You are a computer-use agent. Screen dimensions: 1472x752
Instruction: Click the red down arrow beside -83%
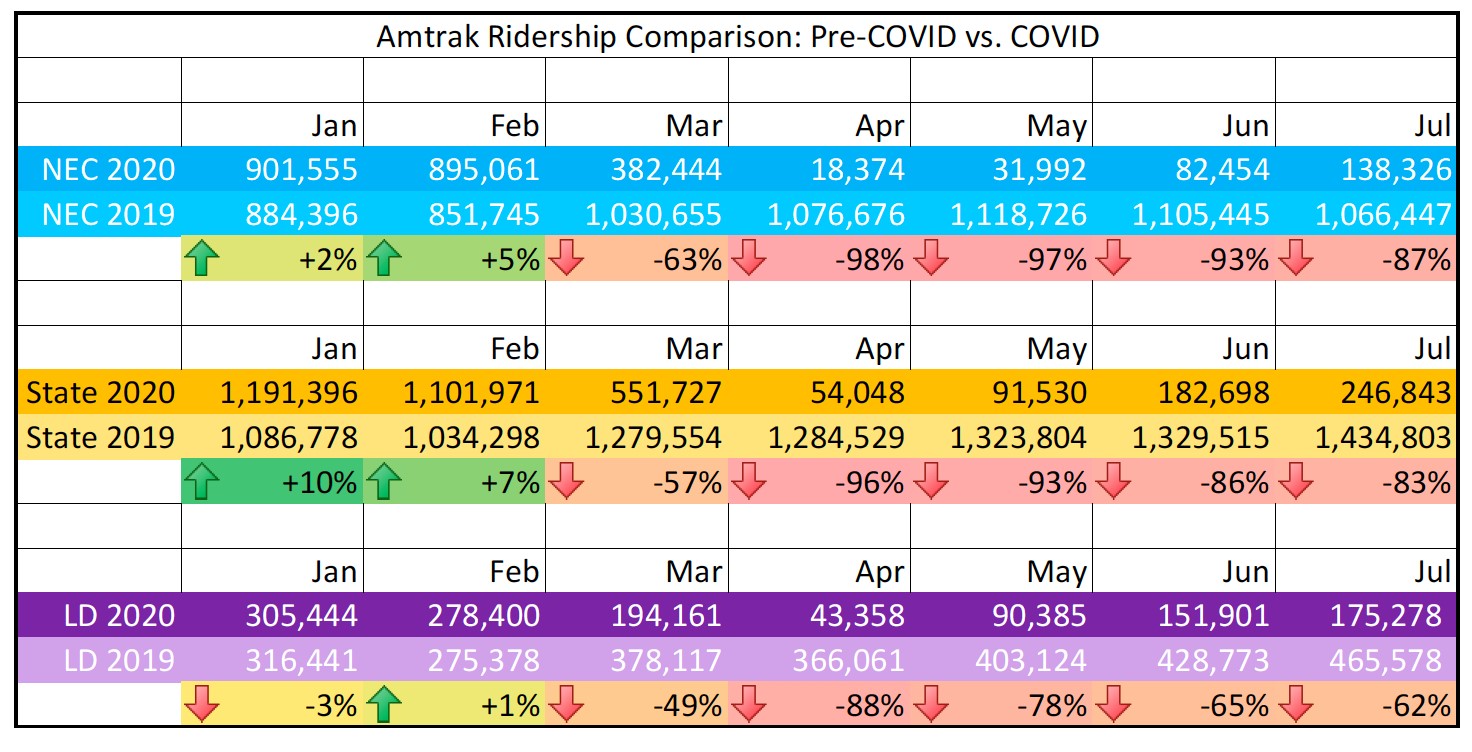(1296, 484)
